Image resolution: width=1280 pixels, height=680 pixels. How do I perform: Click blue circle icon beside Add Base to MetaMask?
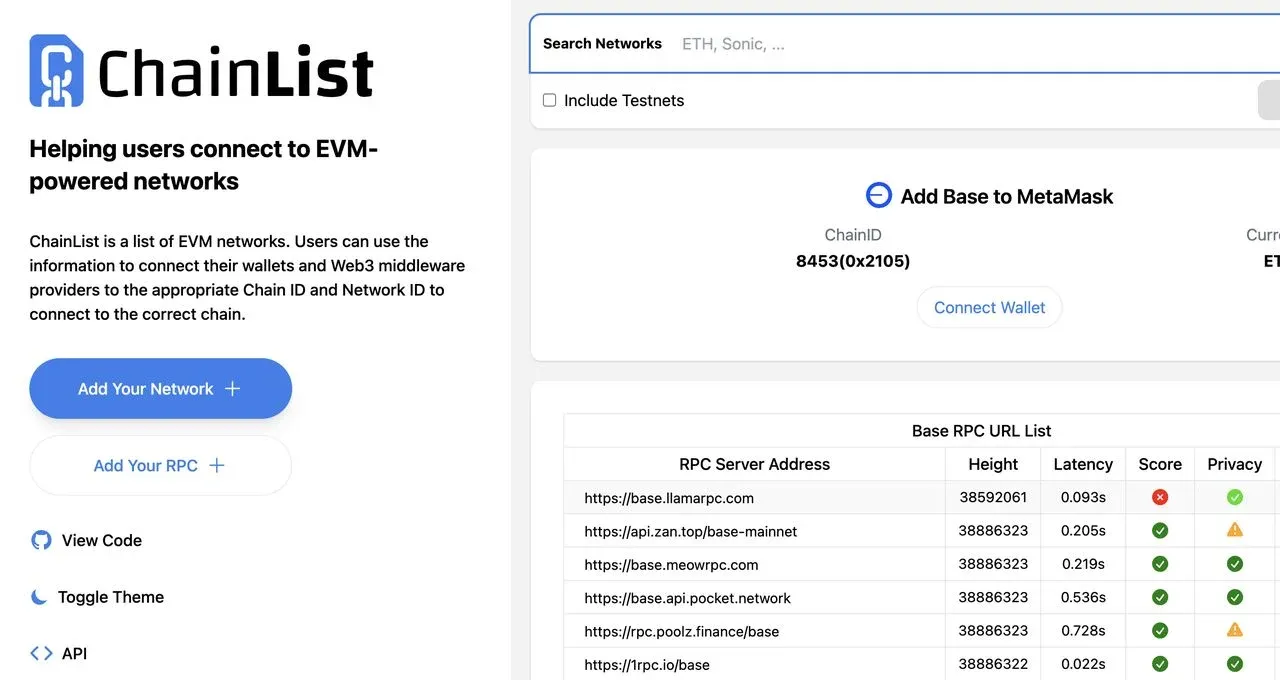878,195
